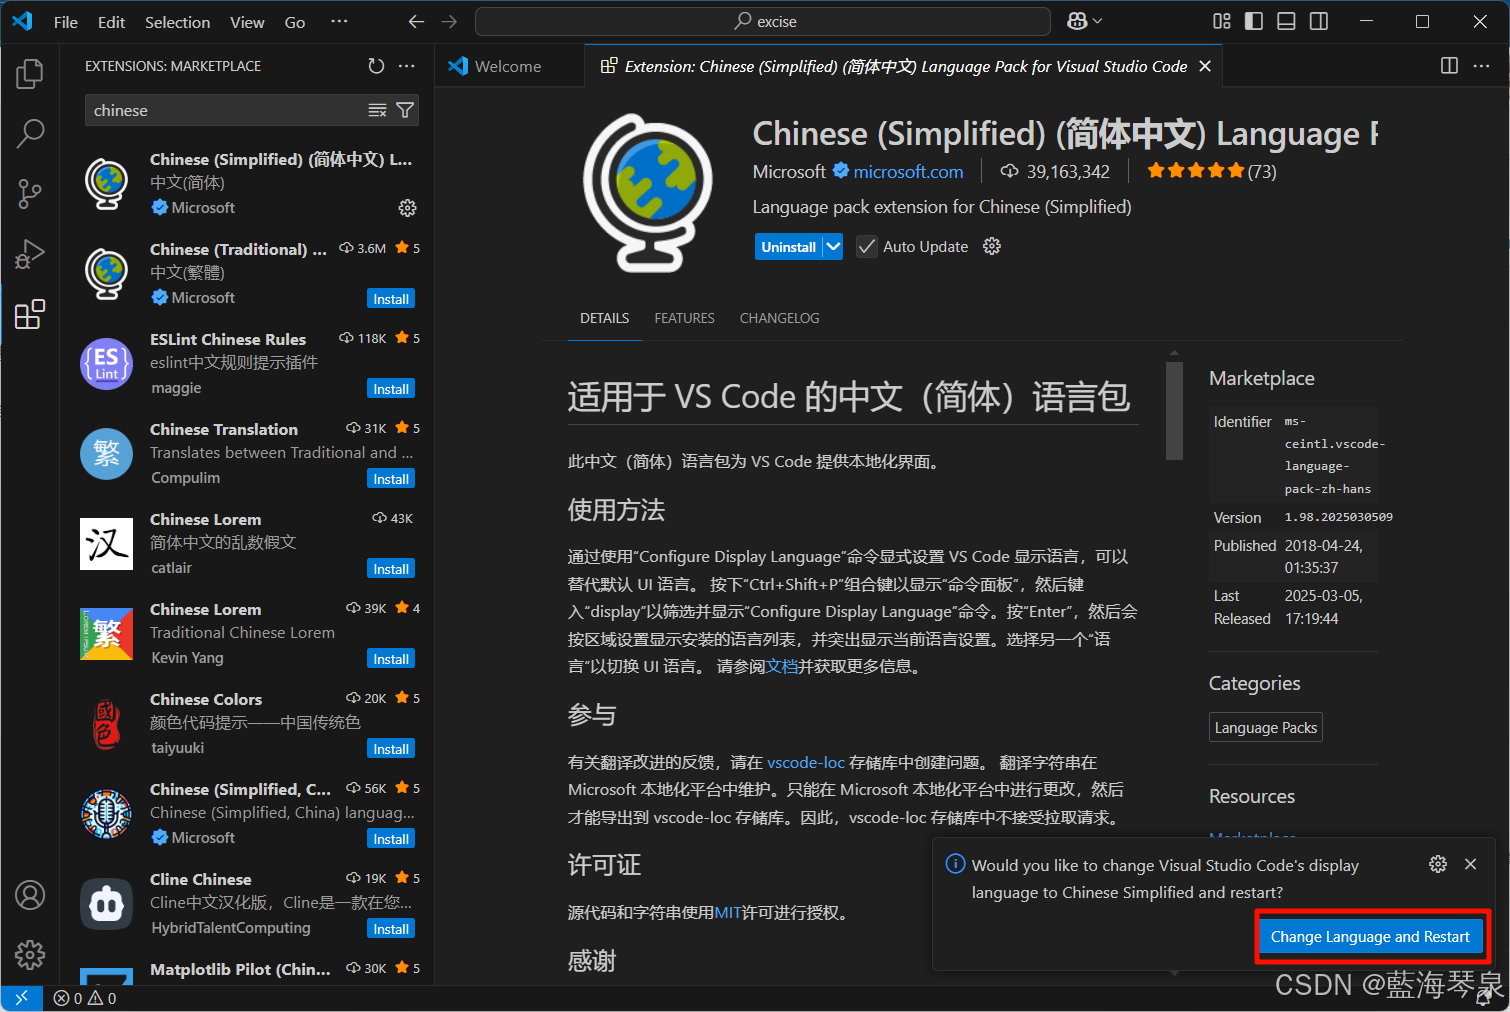Screen dimensions: 1510x1012
Task: Open the Selection menu
Action: [x=177, y=22]
